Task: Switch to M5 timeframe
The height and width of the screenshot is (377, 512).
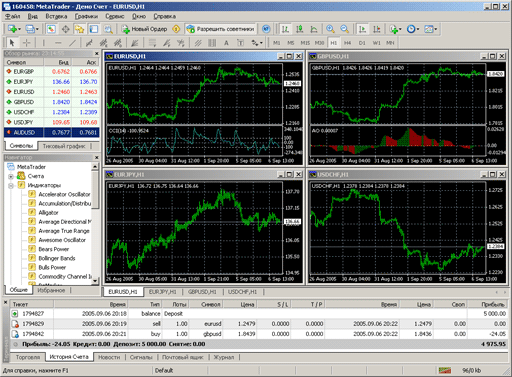Action: click(x=291, y=43)
